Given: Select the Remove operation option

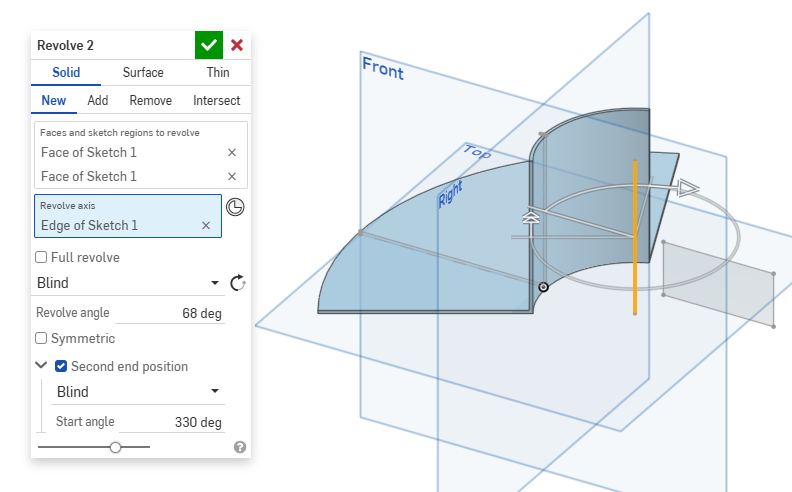Looking at the screenshot, I should coord(150,100).
